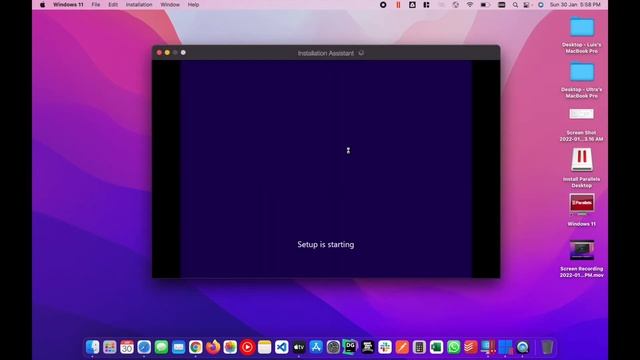Click the lock icon beside window title

click(361, 53)
